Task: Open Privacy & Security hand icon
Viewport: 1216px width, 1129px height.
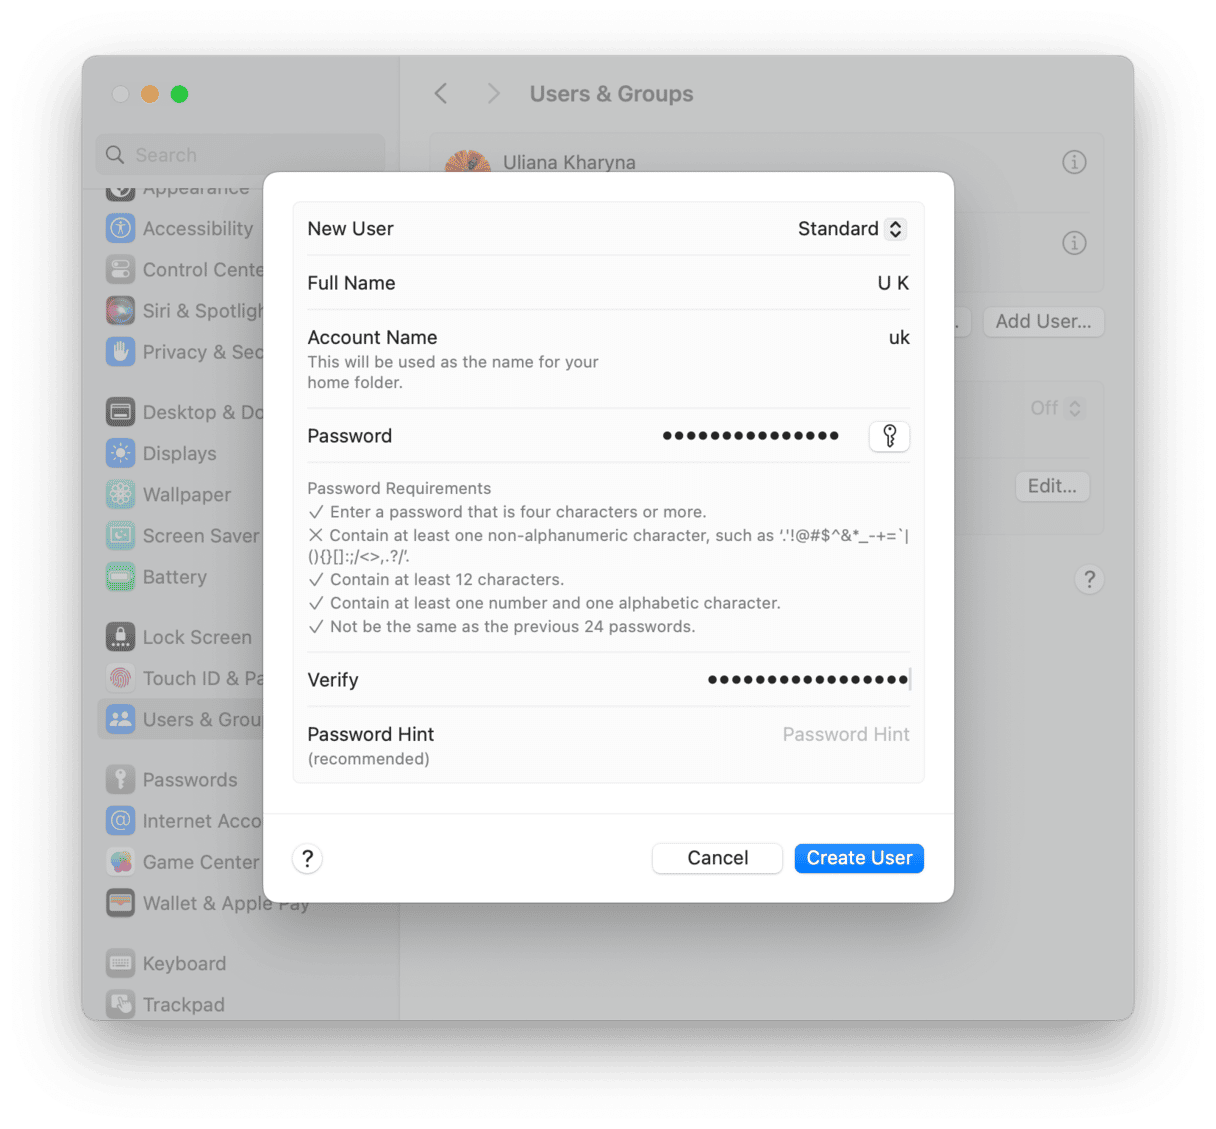Action: coord(120,351)
